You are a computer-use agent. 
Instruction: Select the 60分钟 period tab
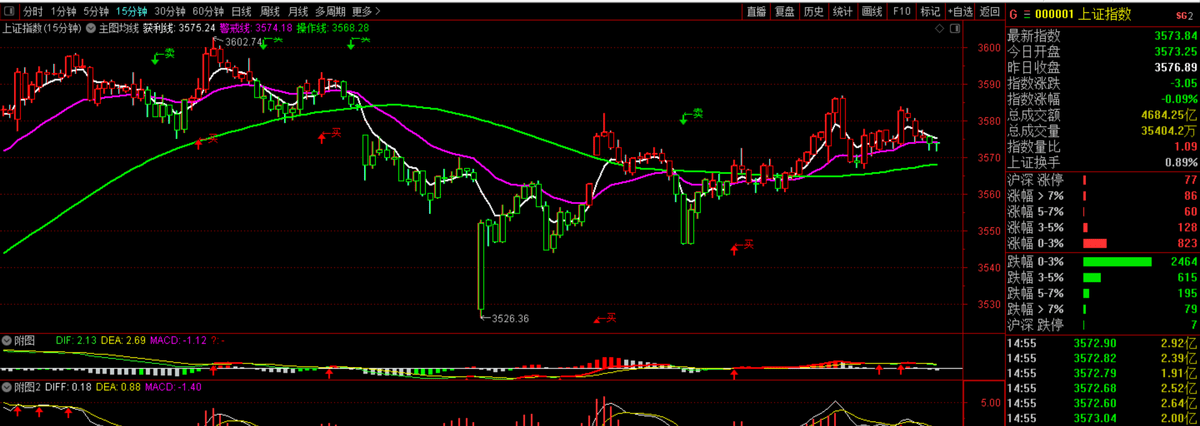click(208, 12)
